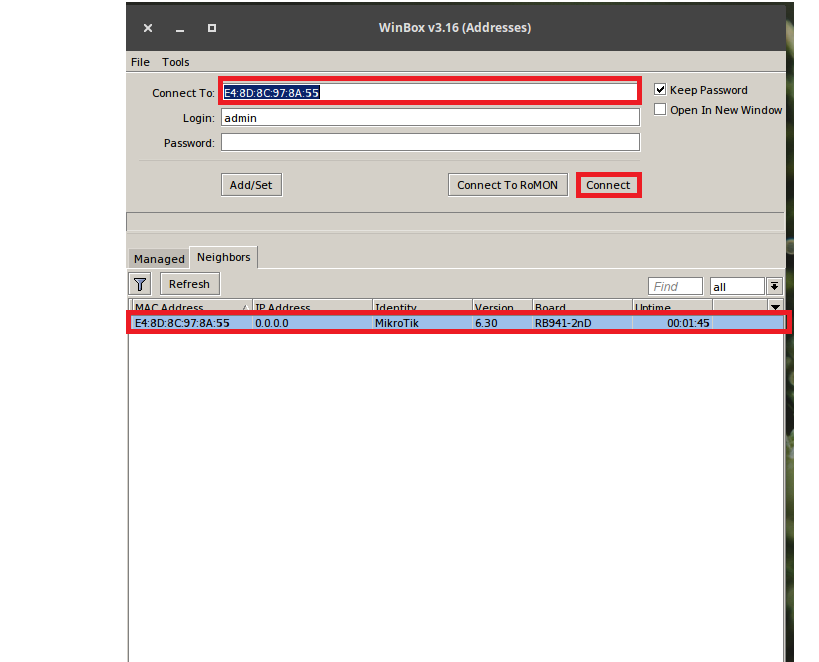819x662 pixels.
Task: Open the File menu
Action: point(139,61)
